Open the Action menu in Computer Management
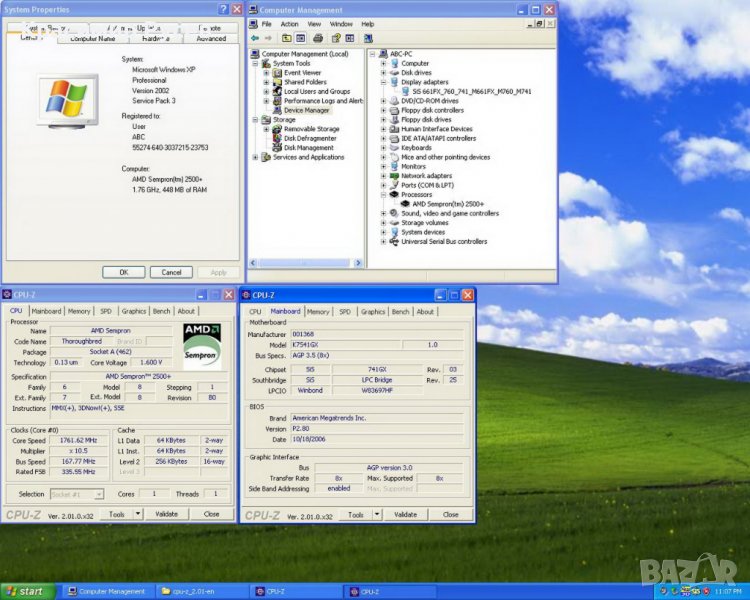The height and width of the screenshot is (600, 750). 289,24
